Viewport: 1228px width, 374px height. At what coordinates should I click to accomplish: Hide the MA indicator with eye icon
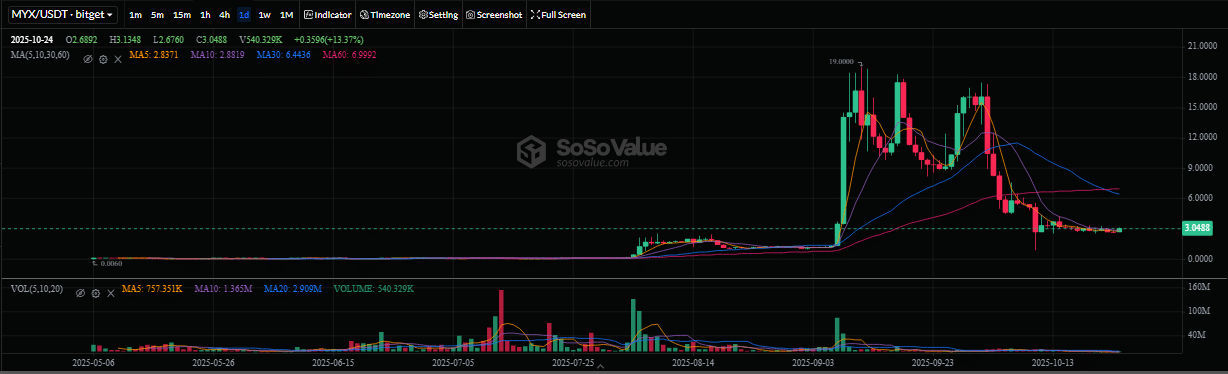88,59
